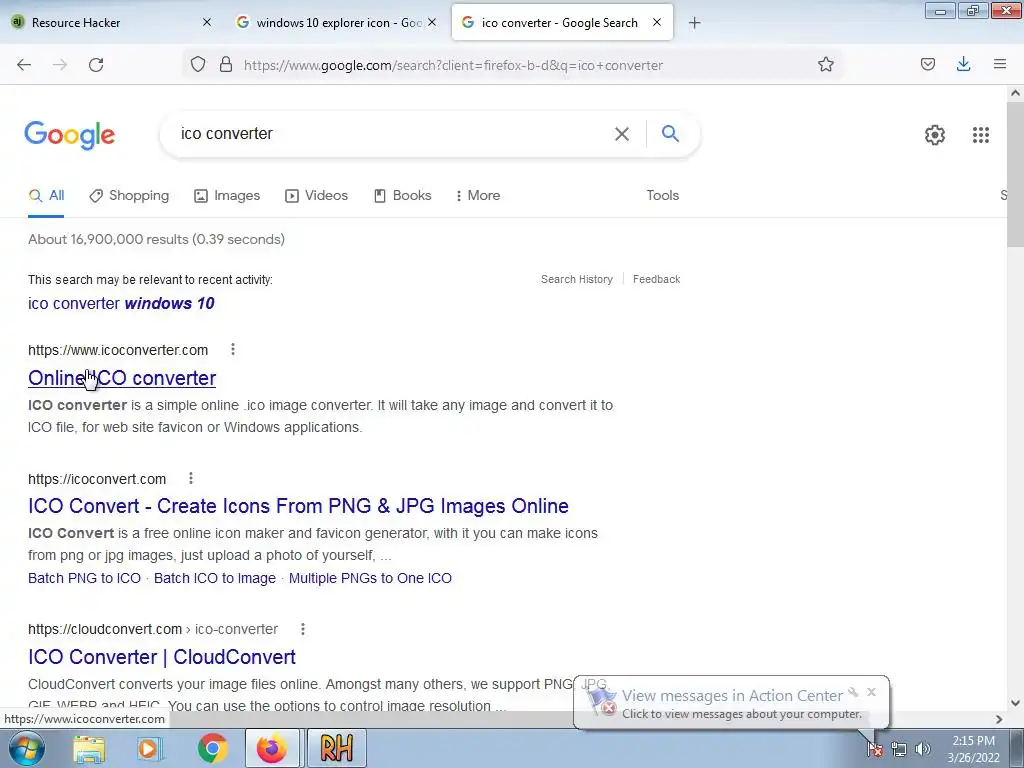The height and width of the screenshot is (768, 1024).
Task: Clear the Google search box
Action: (x=622, y=134)
